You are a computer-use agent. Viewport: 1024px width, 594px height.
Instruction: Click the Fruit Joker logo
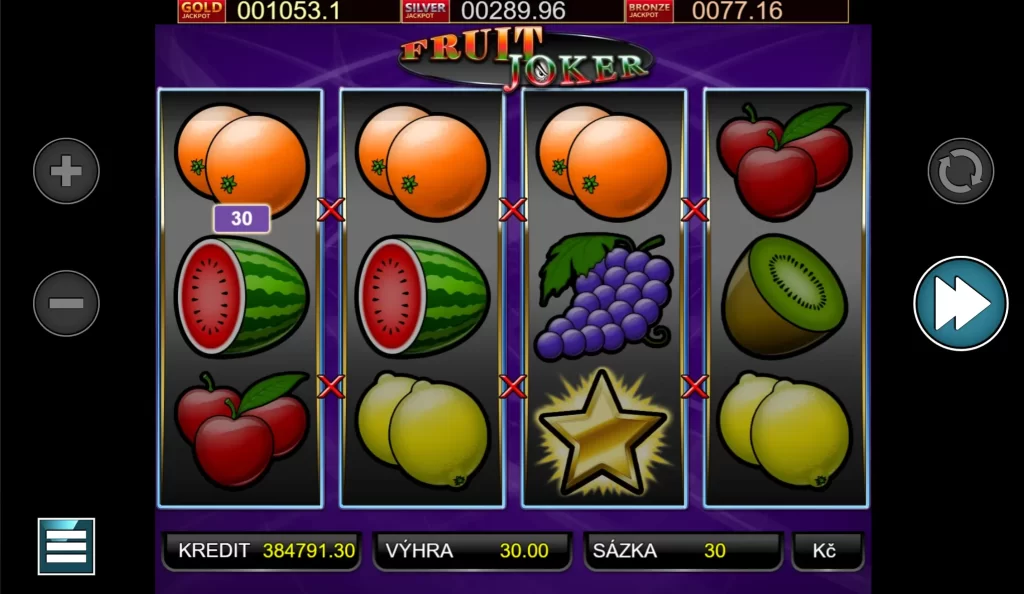[x=524, y=59]
